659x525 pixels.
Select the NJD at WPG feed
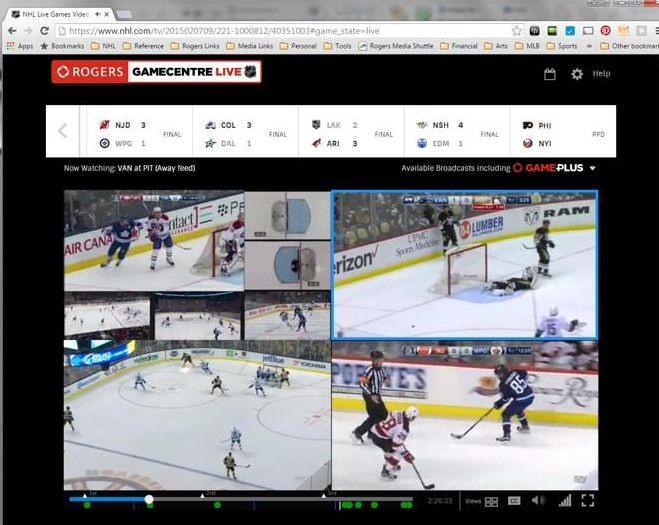click(x=465, y=415)
